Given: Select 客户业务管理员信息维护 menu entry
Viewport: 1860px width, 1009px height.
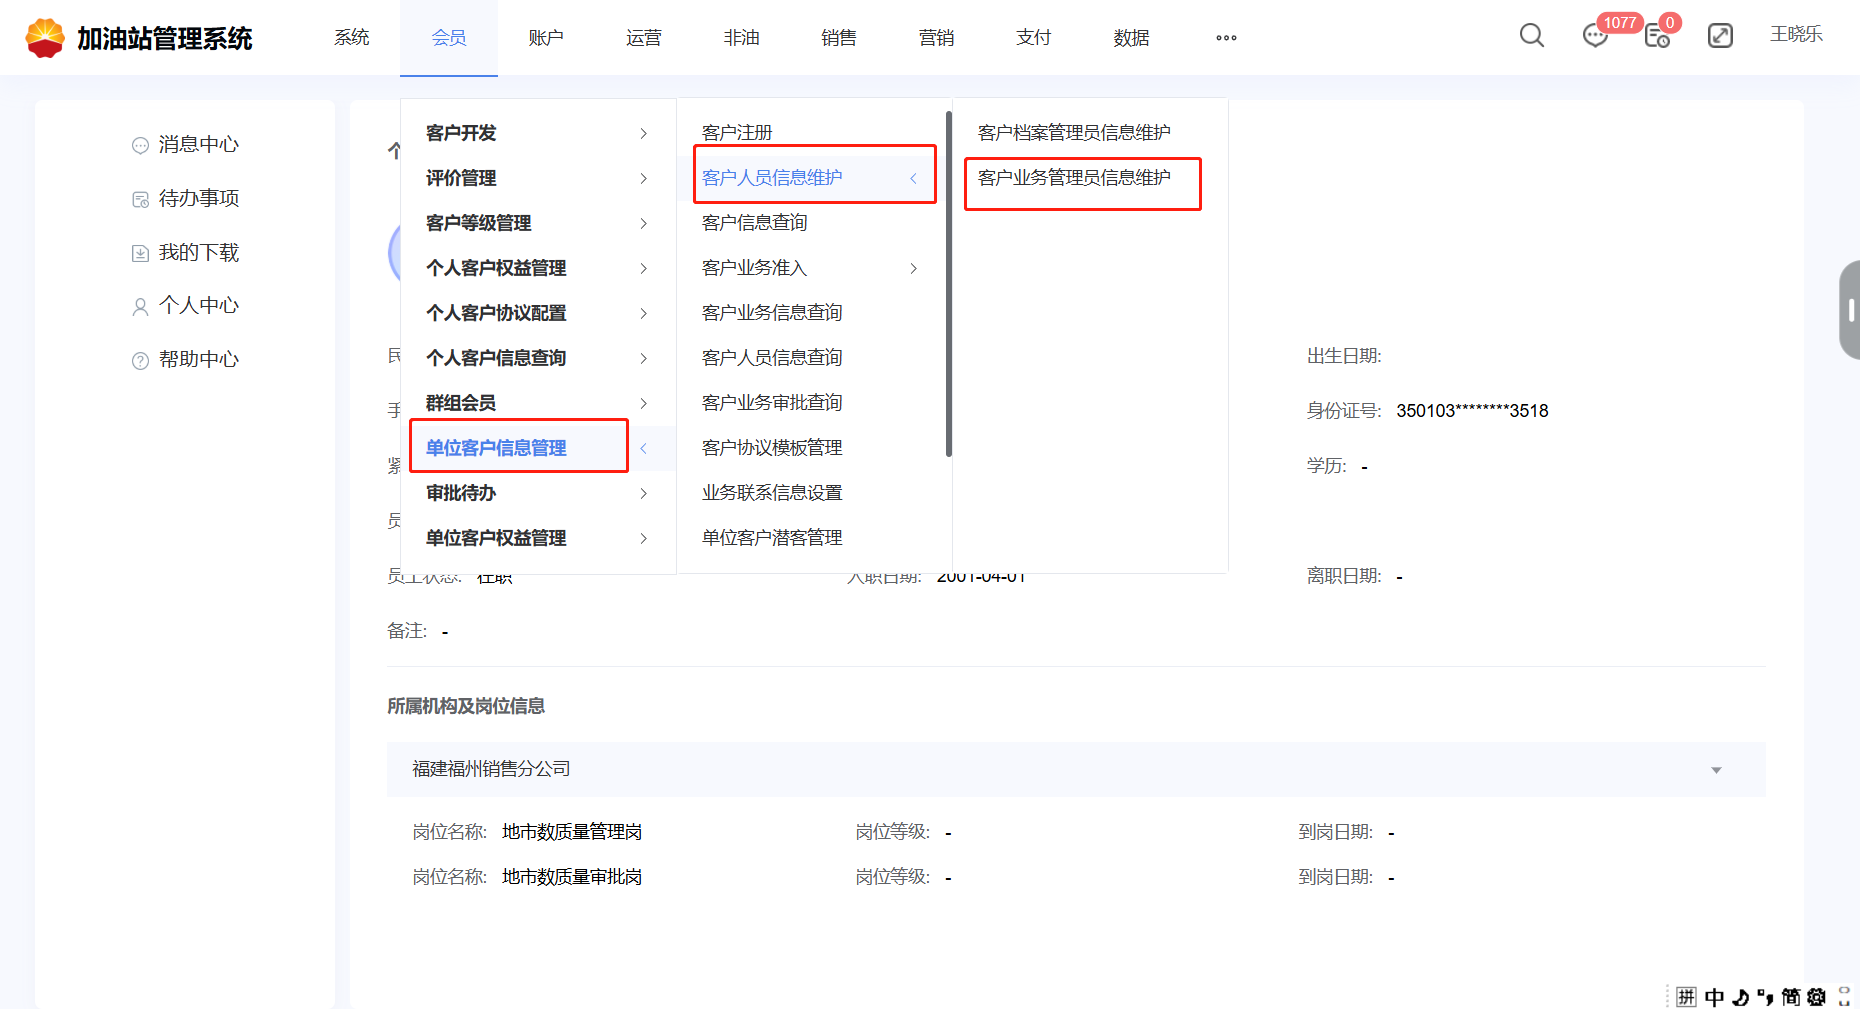Looking at the screenshot, I should [x=1074, y=178].
